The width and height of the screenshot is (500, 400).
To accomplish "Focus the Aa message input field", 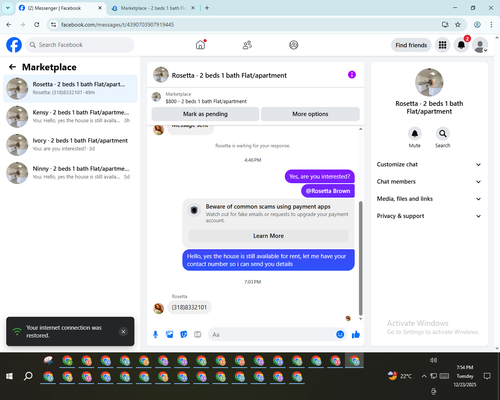I will tap(272, 334).
